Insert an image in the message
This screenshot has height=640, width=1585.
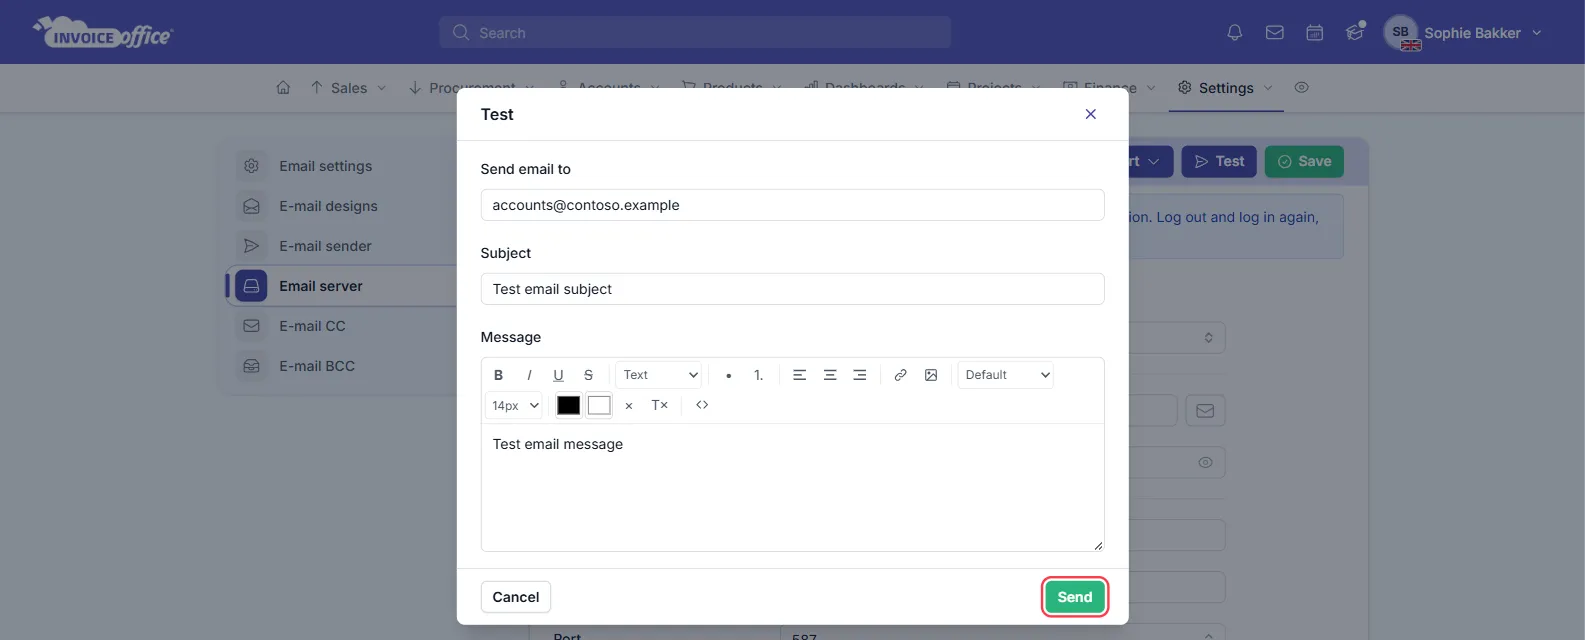tap(930, 375)
